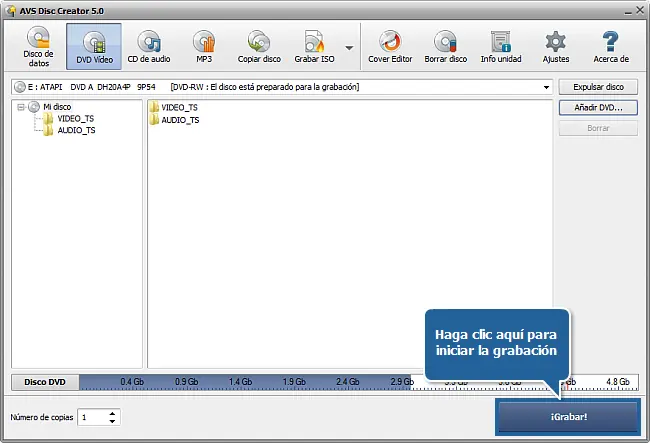Open the Grabar ISO tool
The width and height of the screenshot is (650, 443).
tap(314, 46)
